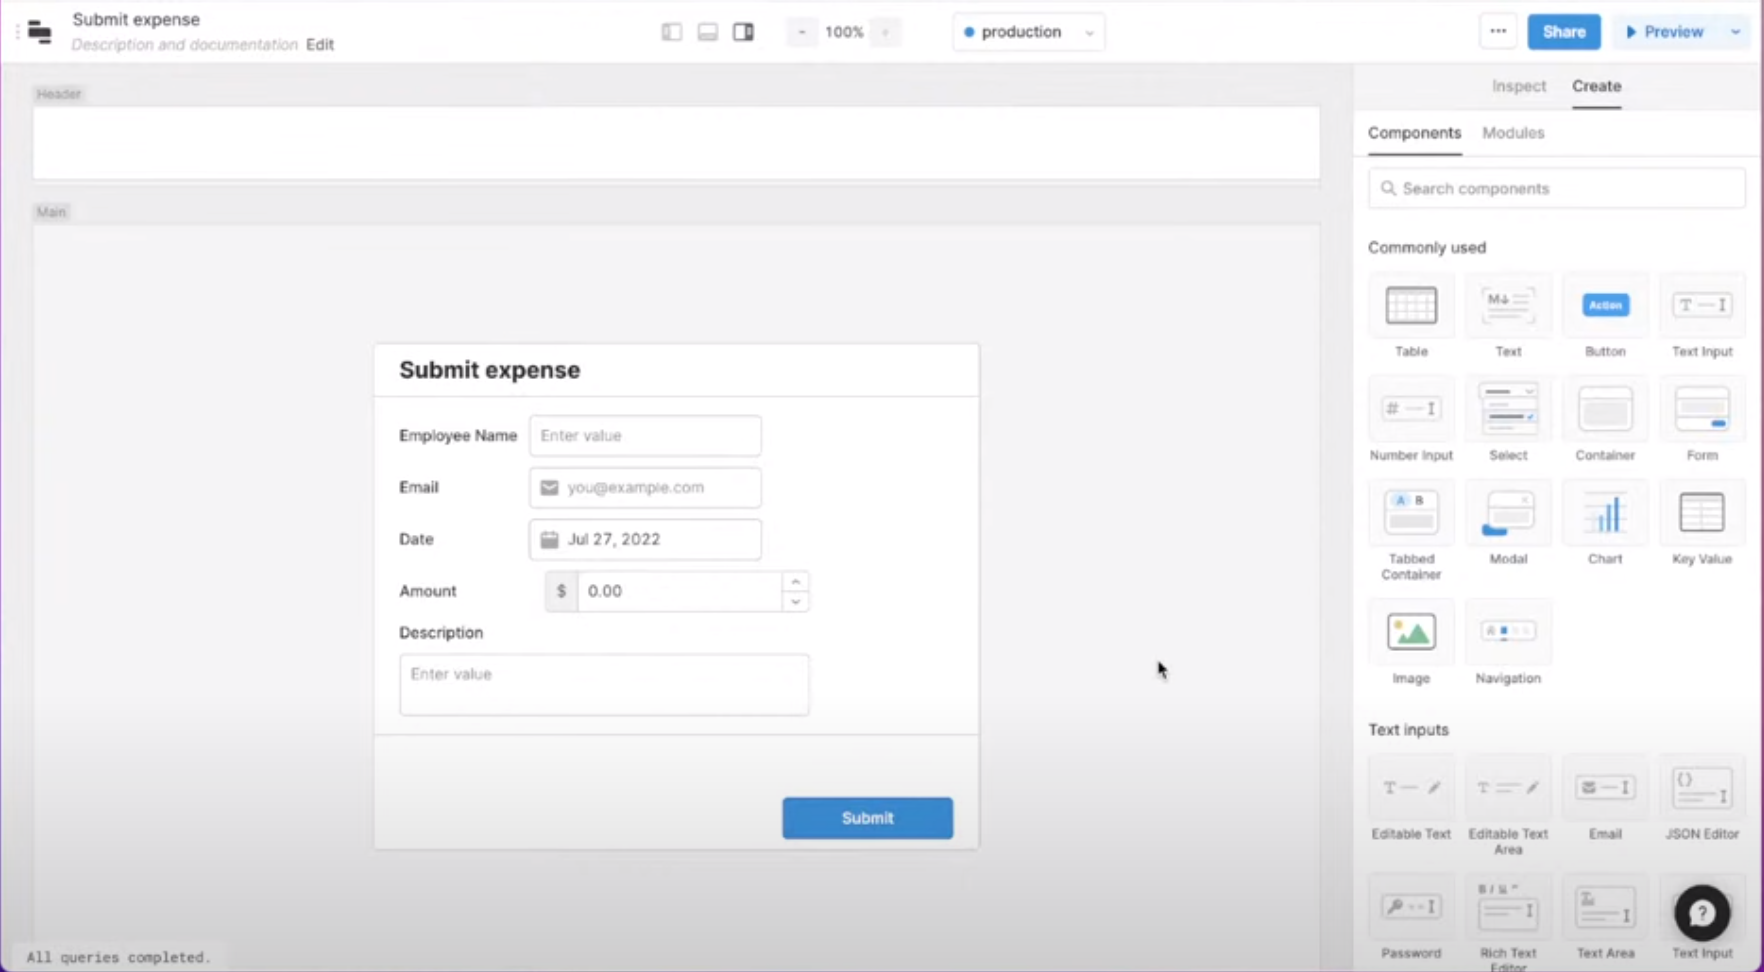Expand the Preview button dropdown

coord(1736,31)
